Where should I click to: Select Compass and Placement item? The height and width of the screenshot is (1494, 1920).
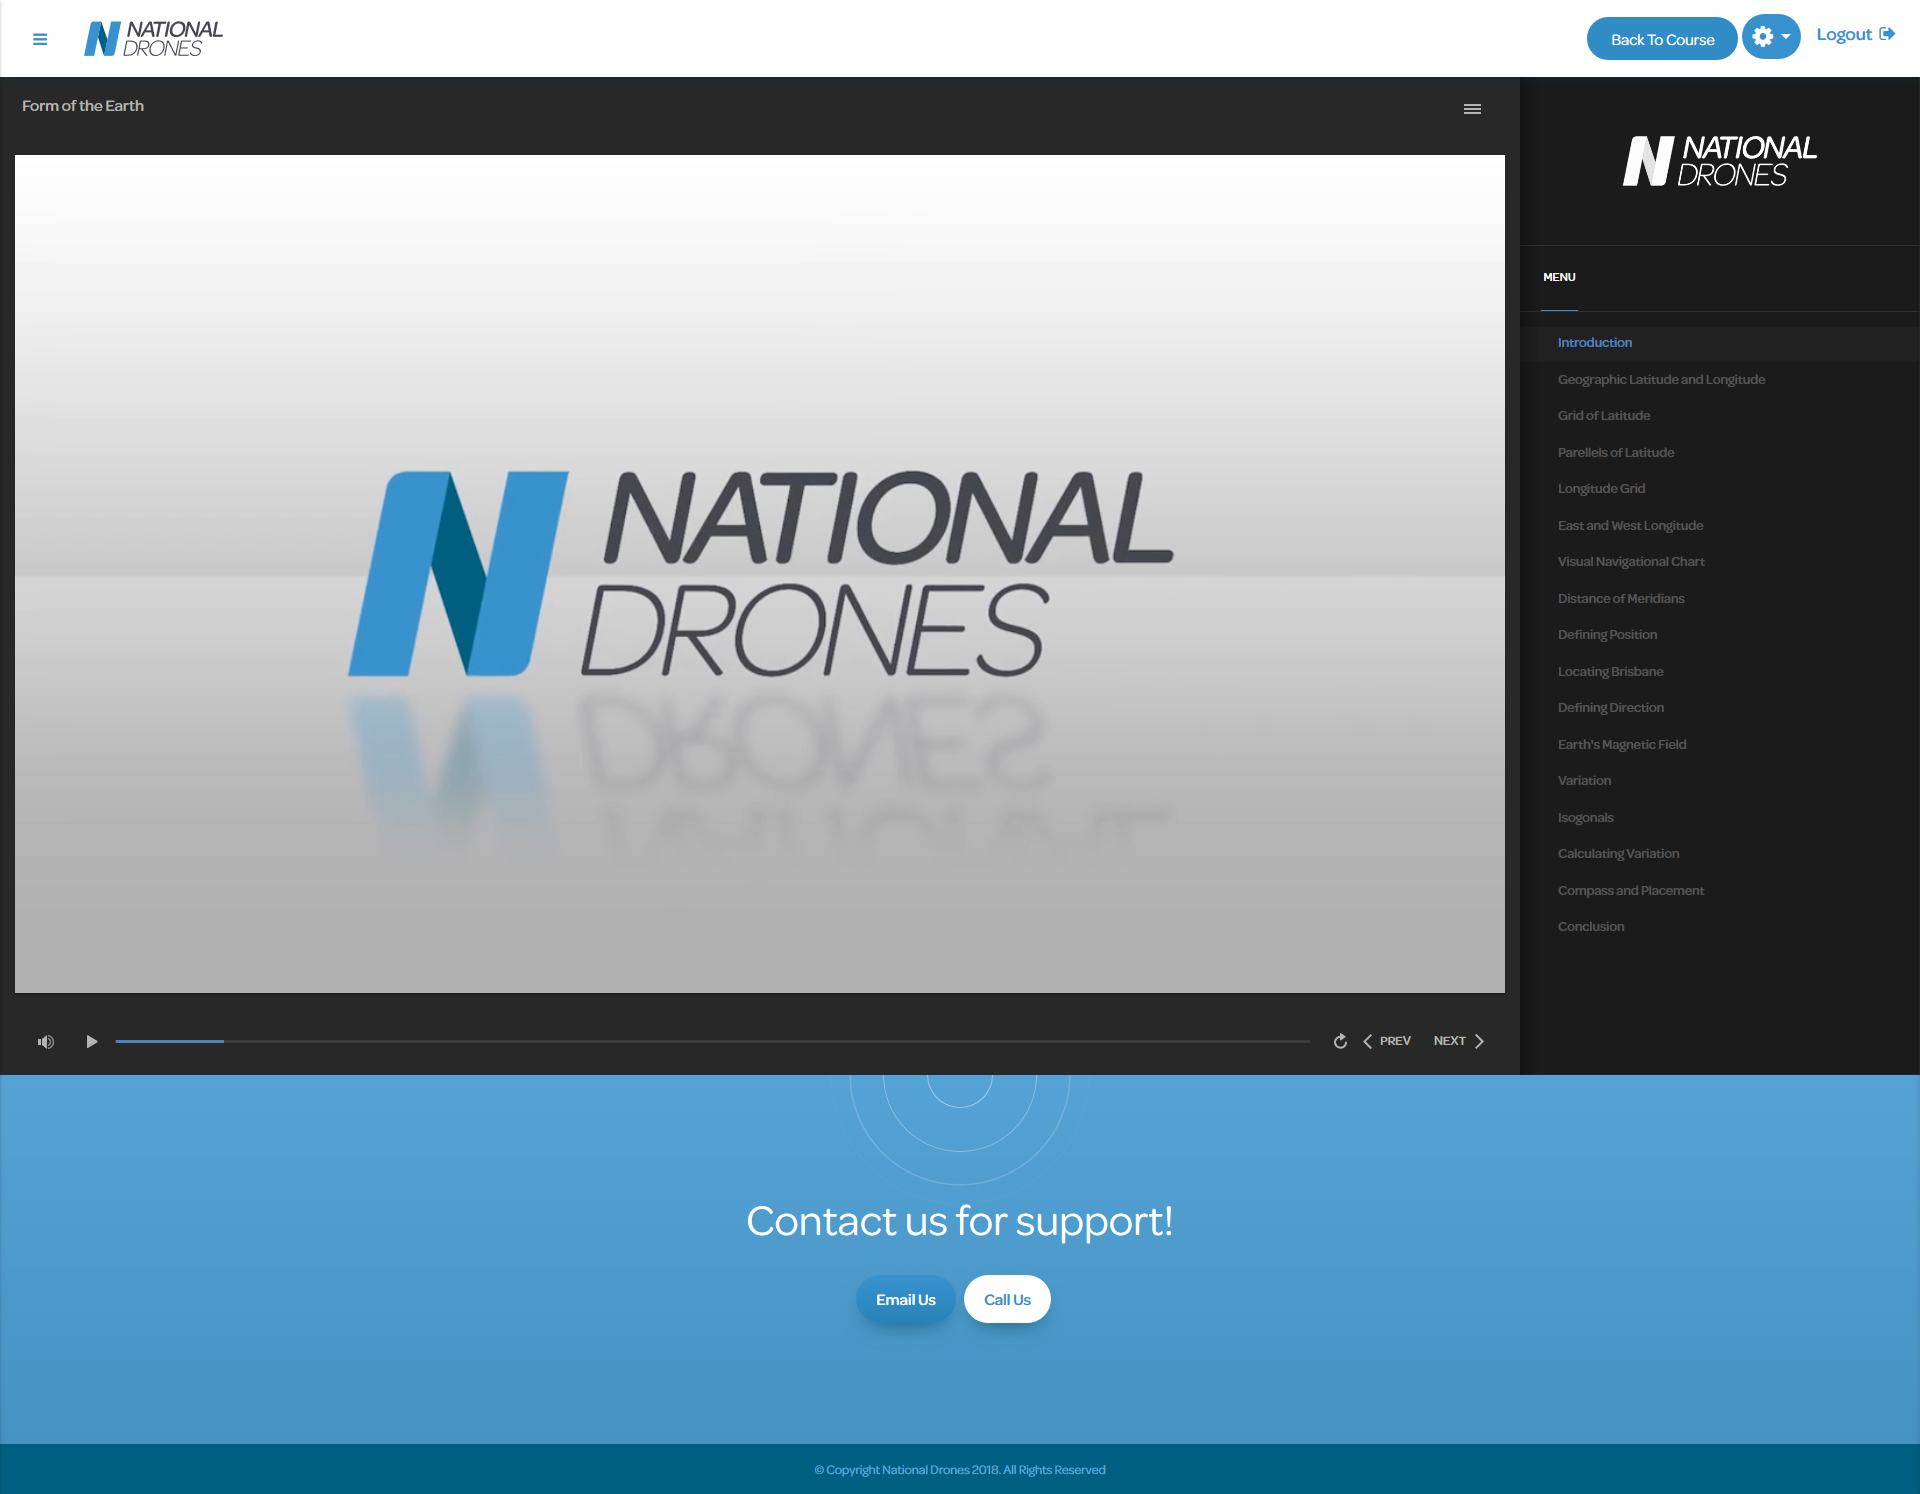click(1720, 891)
